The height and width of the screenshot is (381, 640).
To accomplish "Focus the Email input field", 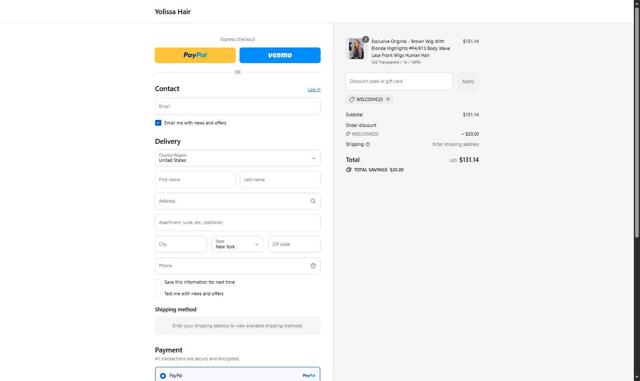I will [238, 106].
